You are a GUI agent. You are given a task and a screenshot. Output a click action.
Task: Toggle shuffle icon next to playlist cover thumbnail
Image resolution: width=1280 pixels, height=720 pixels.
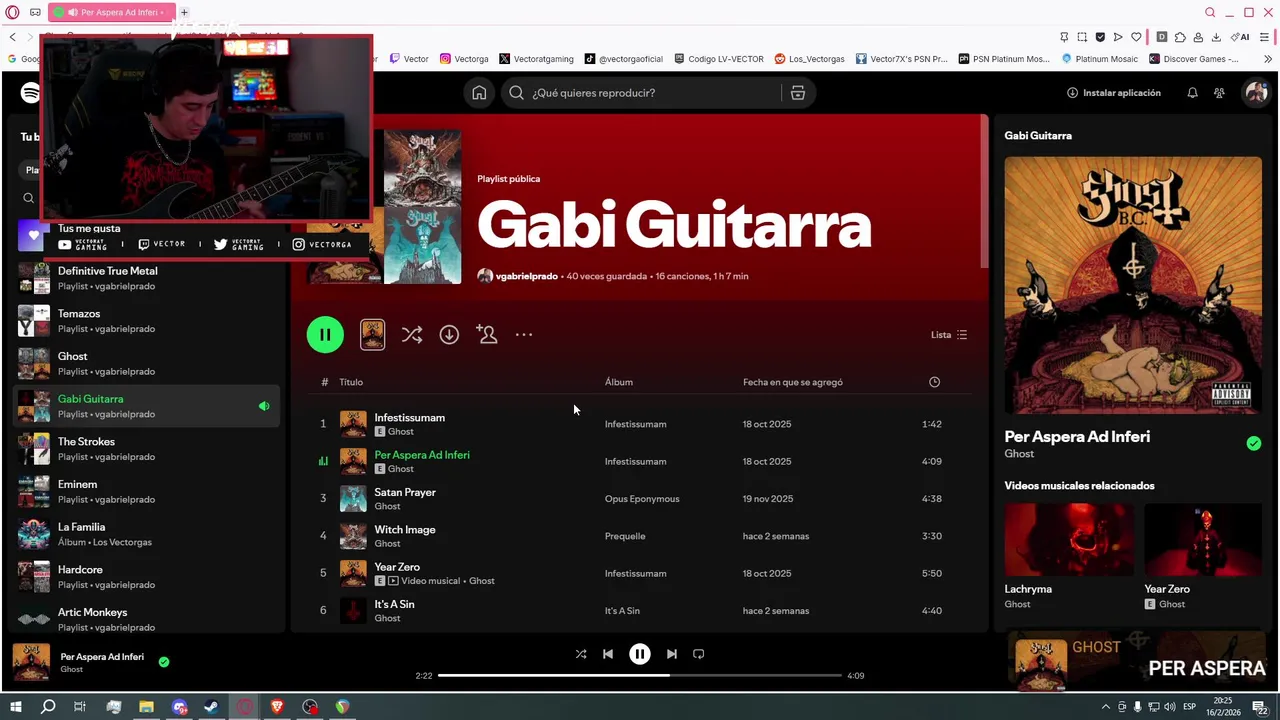(x=412, y=335)
